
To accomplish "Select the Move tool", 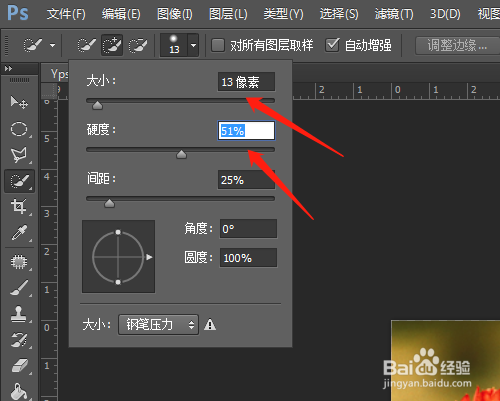I will pos(19,102).
